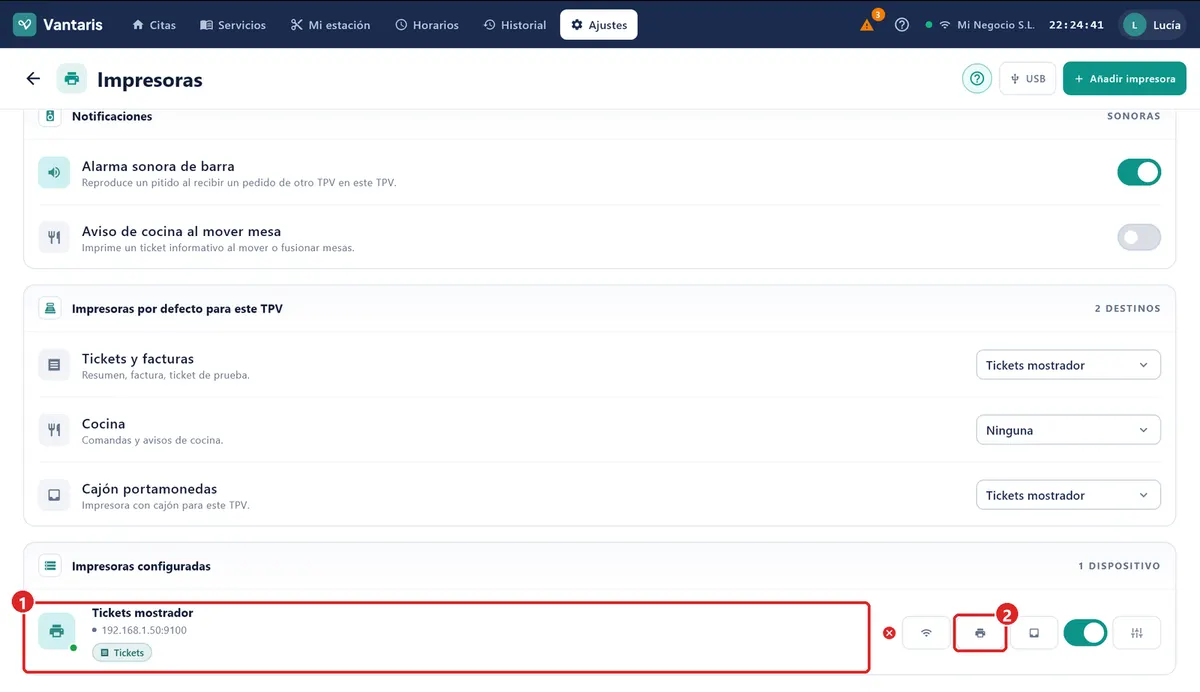Image resolution: width=1200 pixels, height=692 pixels.
Task: Open the cash drawer via Tickets mostrador
Action: (1034, 633)
